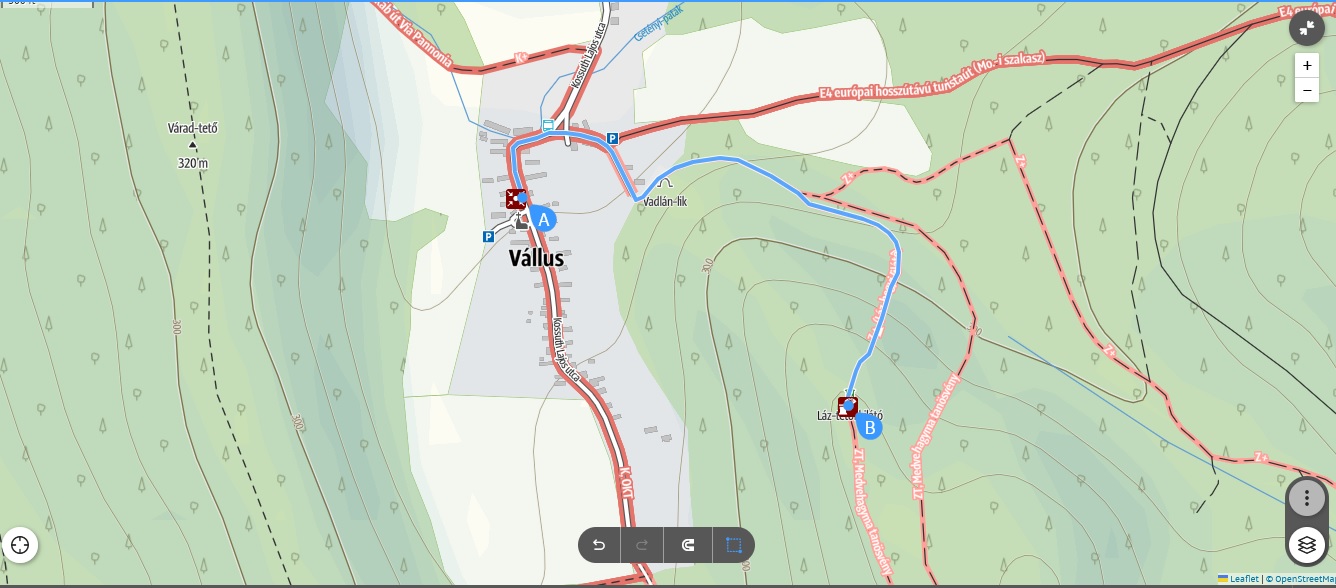1336x588 pixels.
Task: Open the three-dot more options menu
Action: click(1306, 497)
